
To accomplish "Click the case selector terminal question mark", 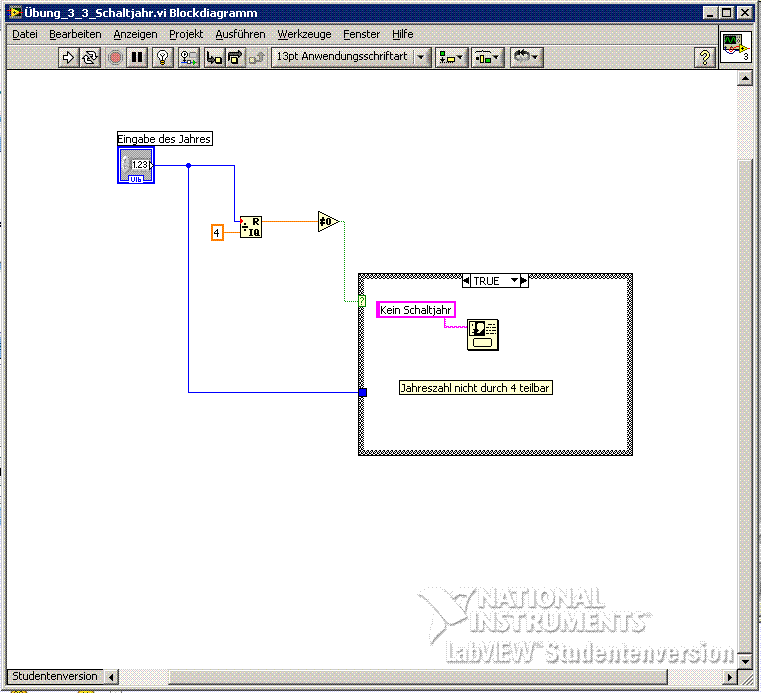I will (x=362, y=301).
